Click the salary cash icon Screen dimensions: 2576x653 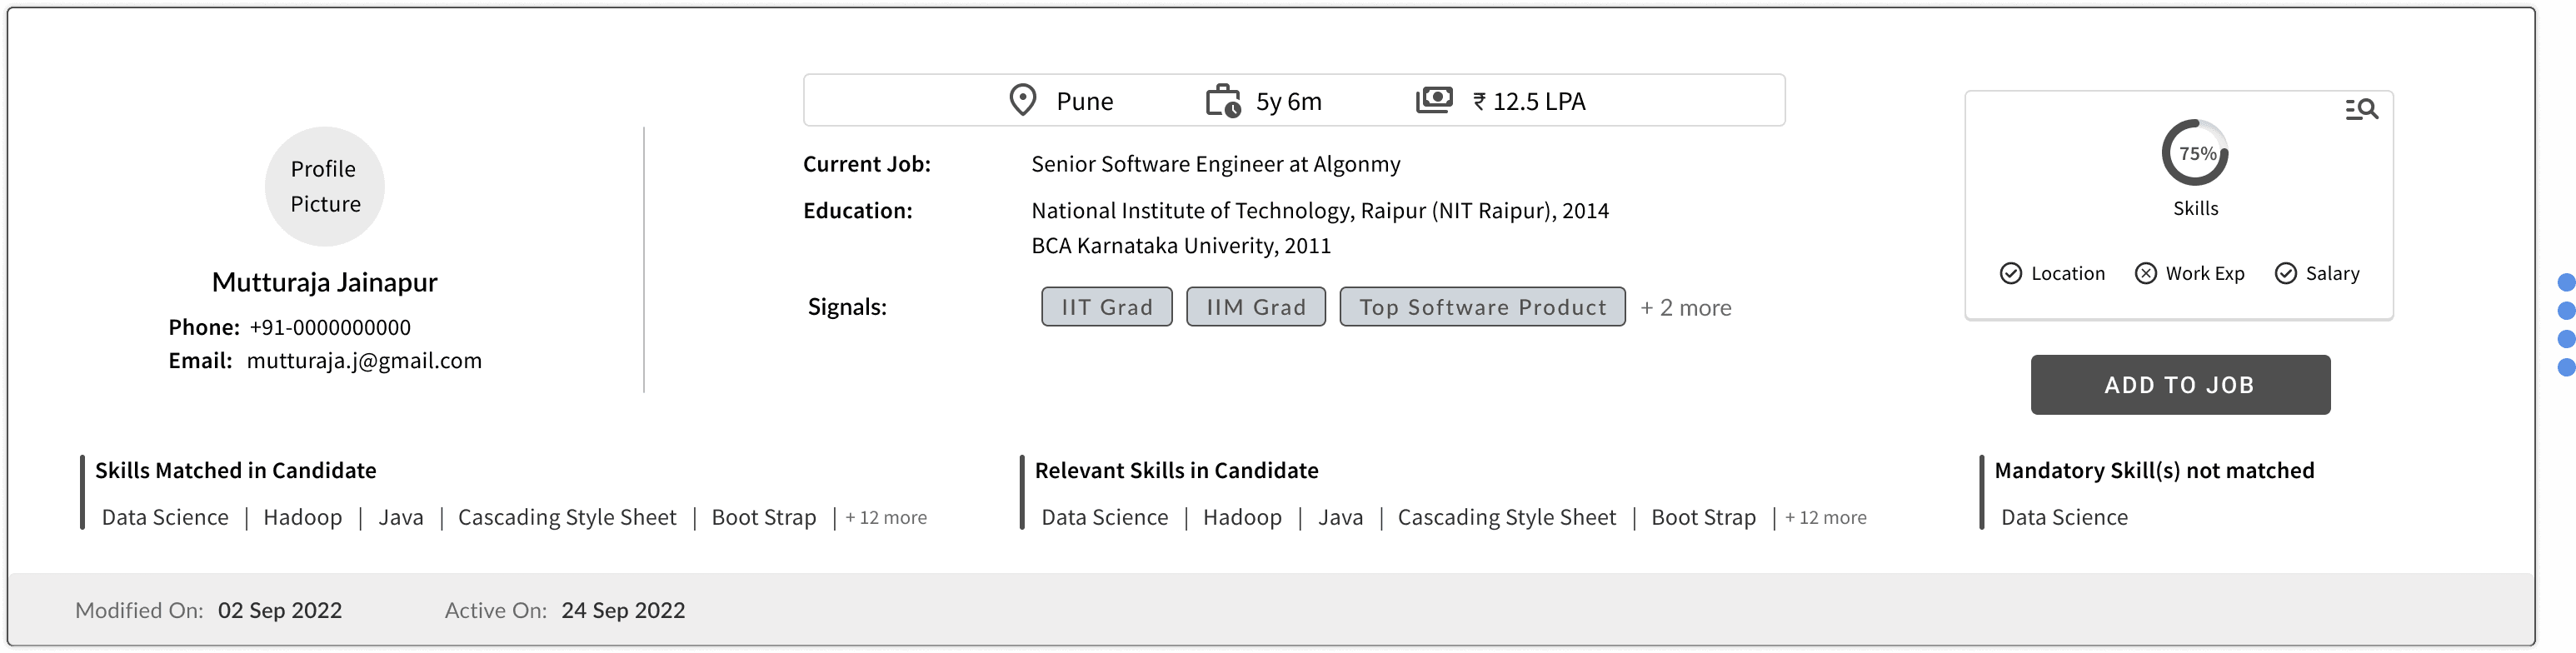(x=1434, y=100)
